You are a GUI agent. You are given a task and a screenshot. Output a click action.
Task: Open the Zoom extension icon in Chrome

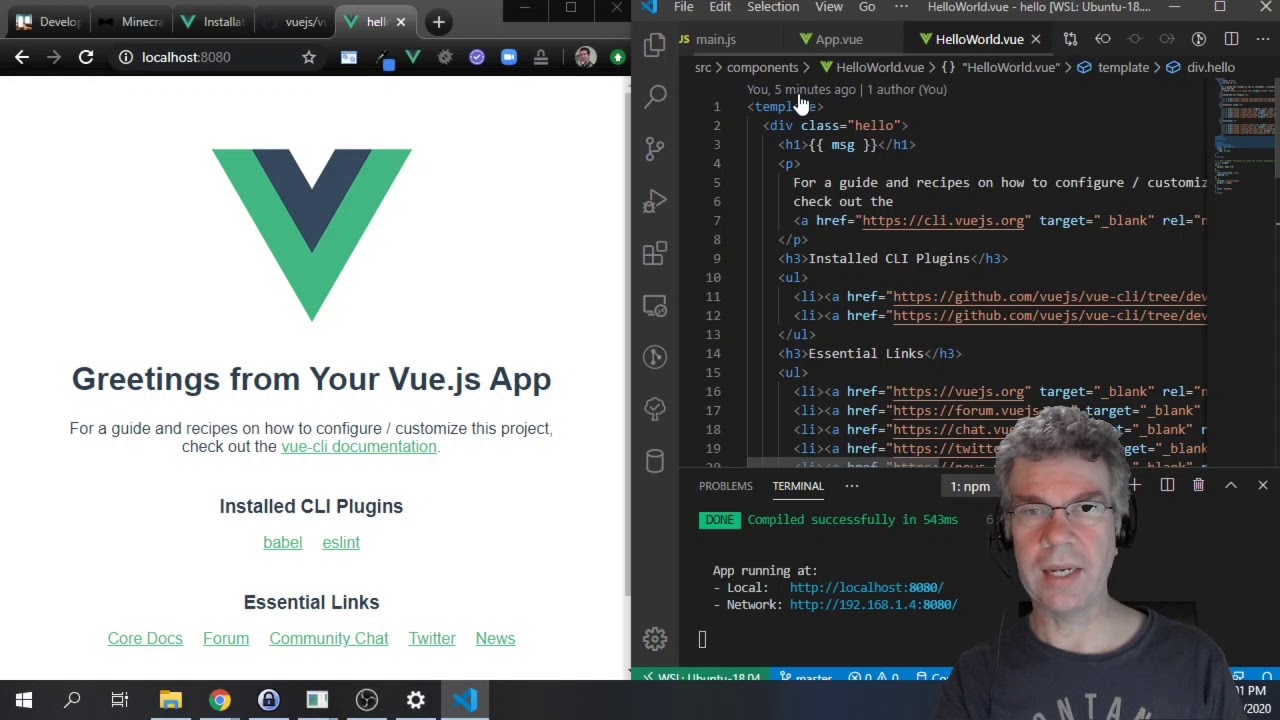coord(509,57)
